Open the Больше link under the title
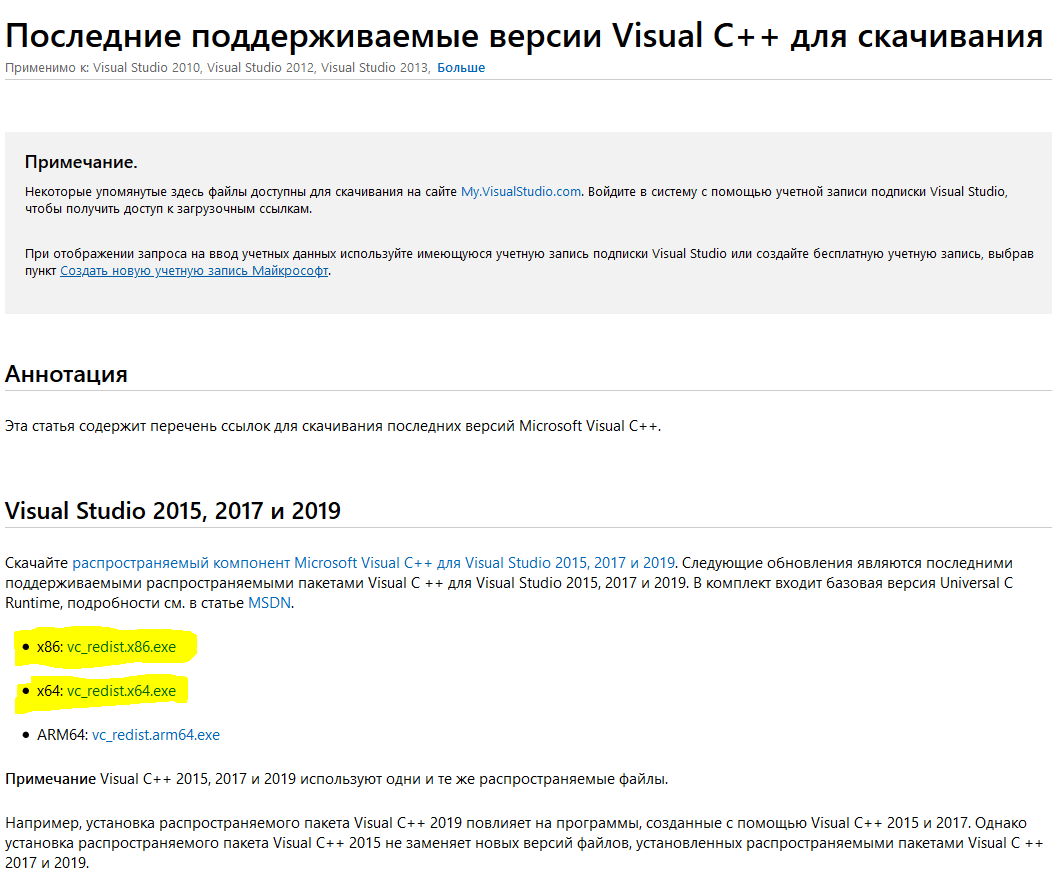The image size is (1061, 882). point(461,68)
